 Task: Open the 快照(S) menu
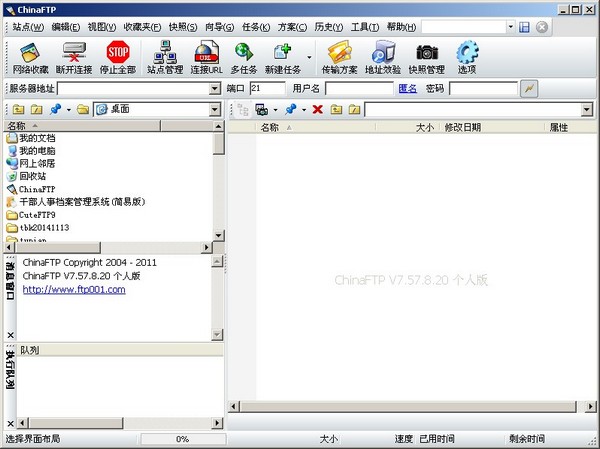(x=183, y=27)
